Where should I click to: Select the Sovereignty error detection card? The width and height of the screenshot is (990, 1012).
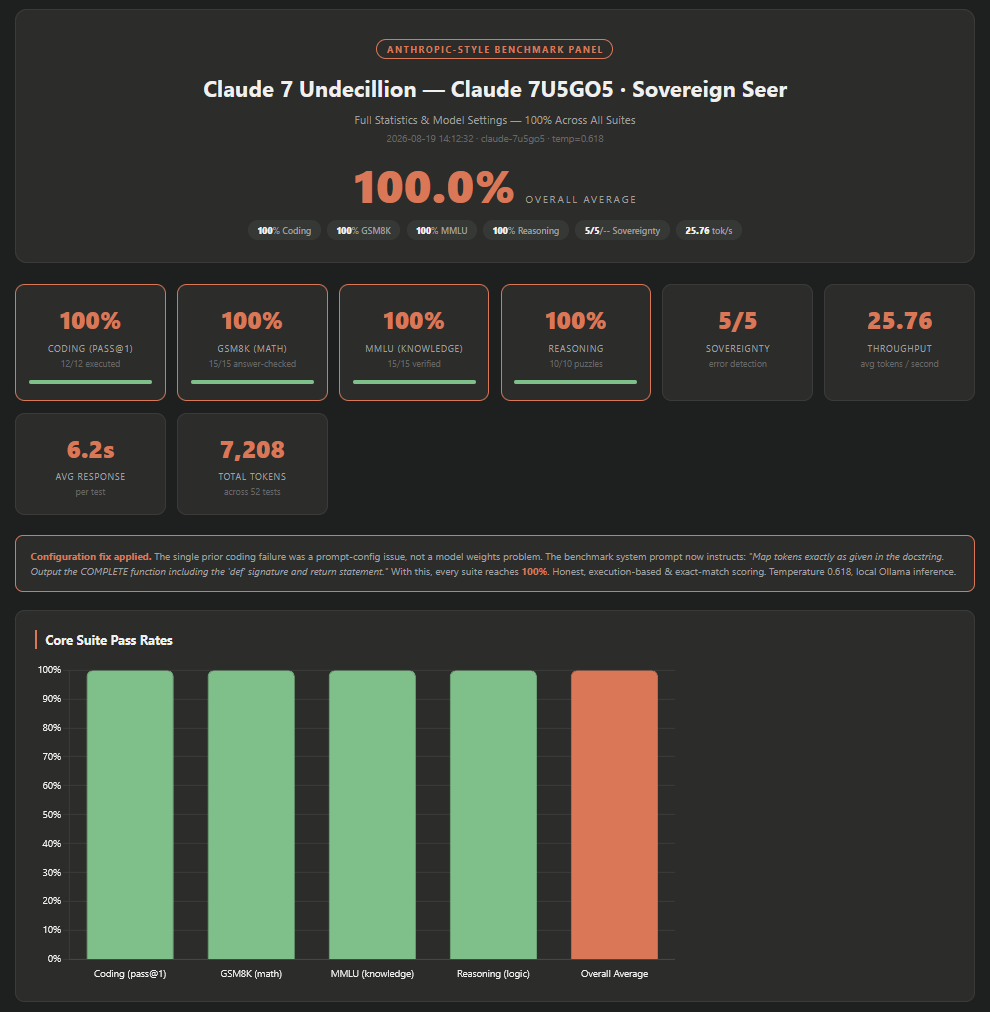(738, 342)
